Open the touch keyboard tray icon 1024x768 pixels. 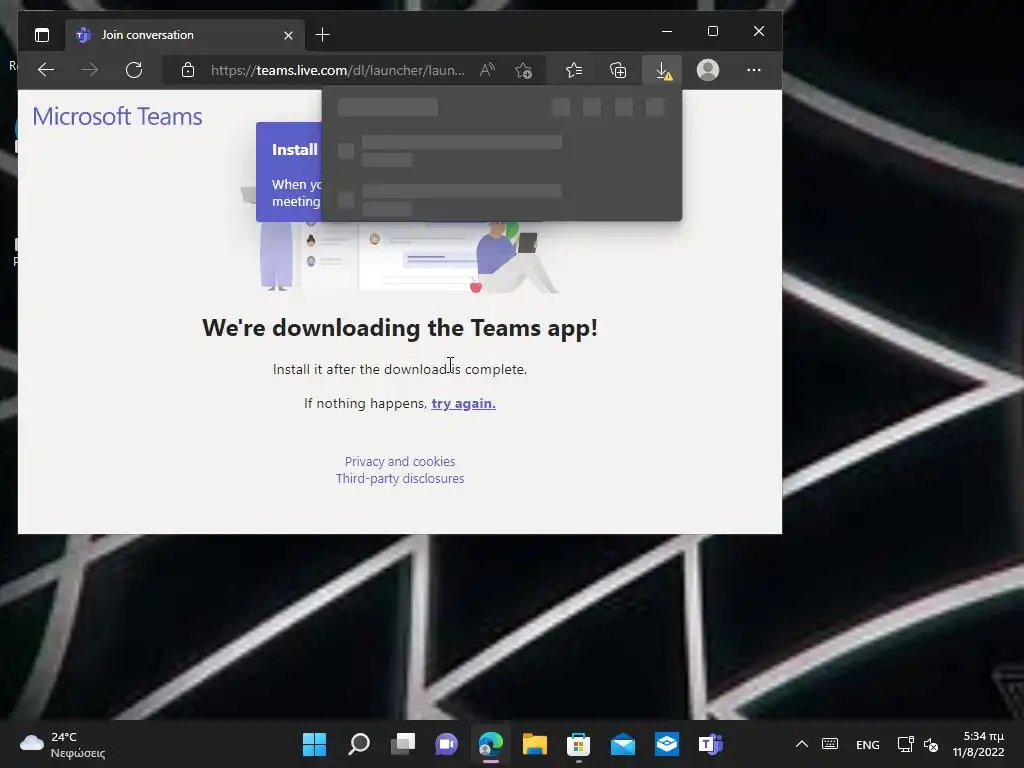830,744
